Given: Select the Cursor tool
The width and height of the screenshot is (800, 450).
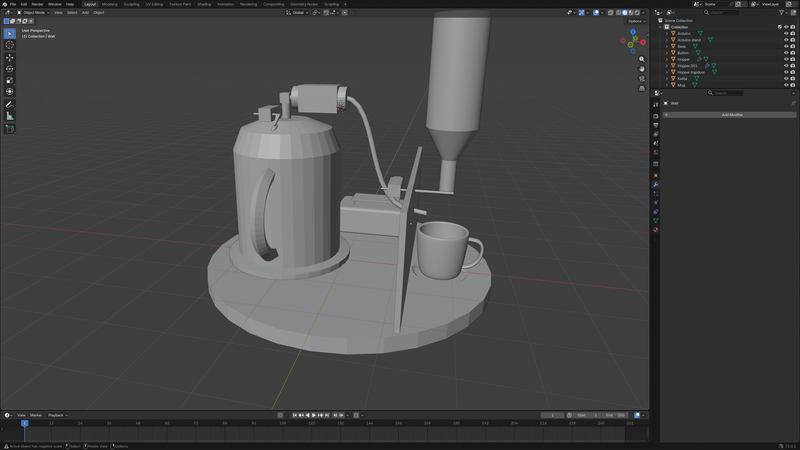Looking at the screenshot, I should [10, 45].
